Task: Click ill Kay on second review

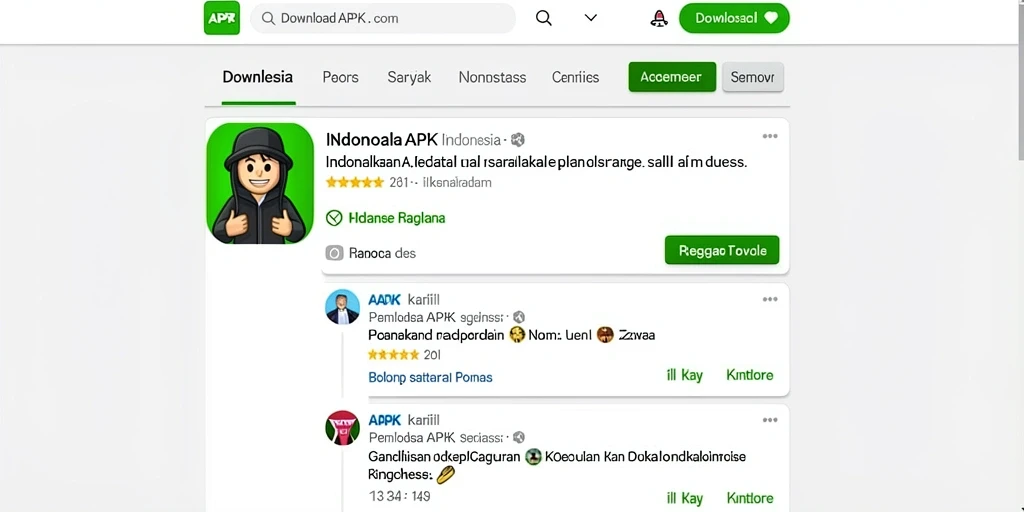Action: click(x=684, y=499)
